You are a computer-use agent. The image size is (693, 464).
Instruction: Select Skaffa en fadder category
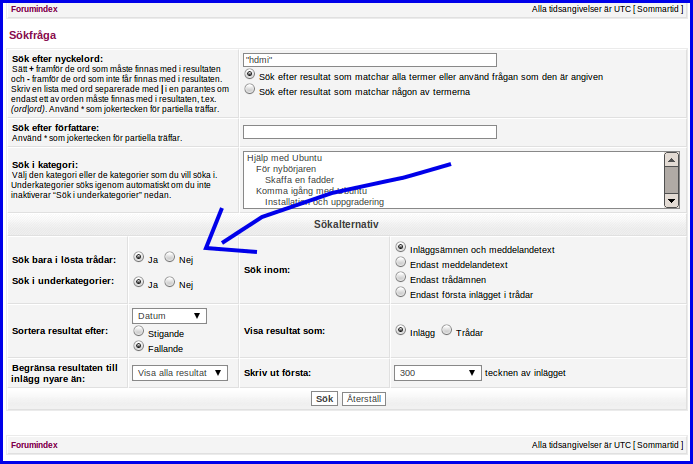coord(299,180)
